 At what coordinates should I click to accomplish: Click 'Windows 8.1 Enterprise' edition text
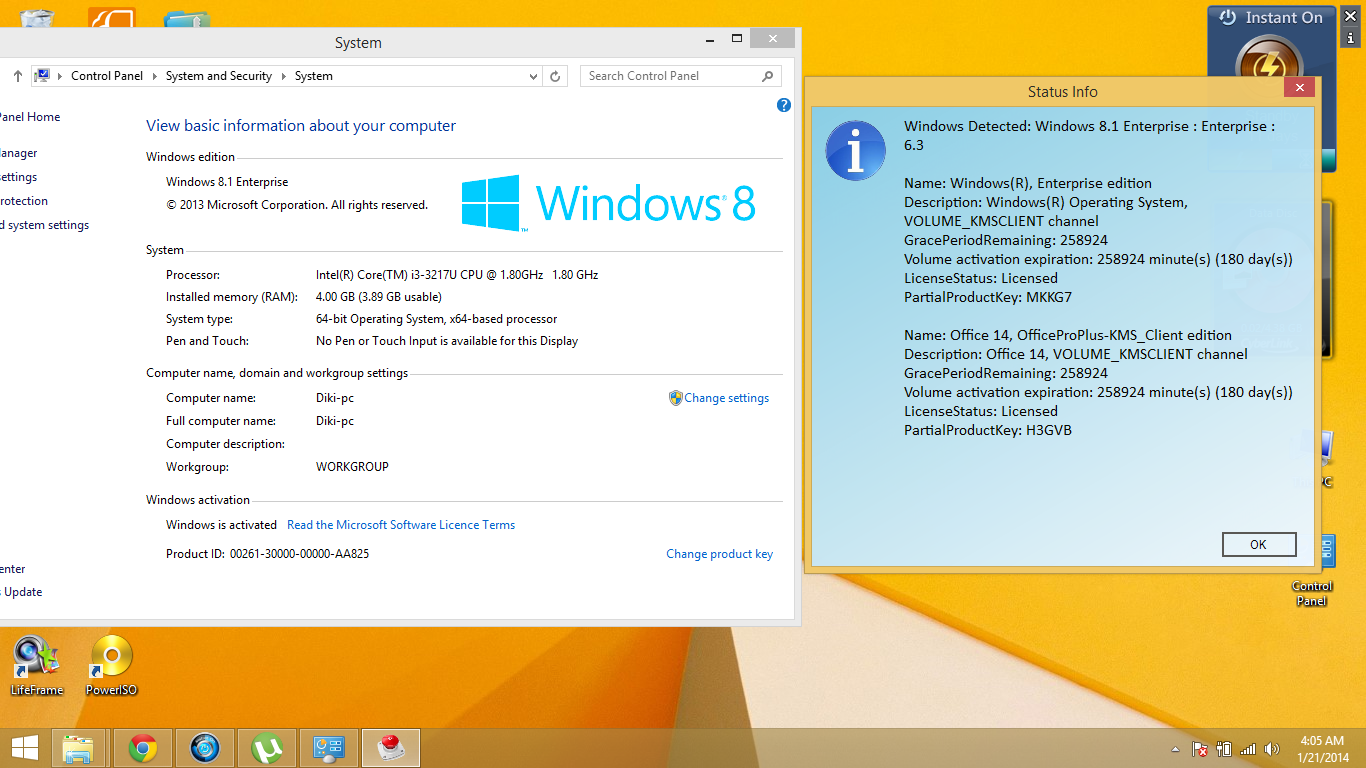(227, 182)
